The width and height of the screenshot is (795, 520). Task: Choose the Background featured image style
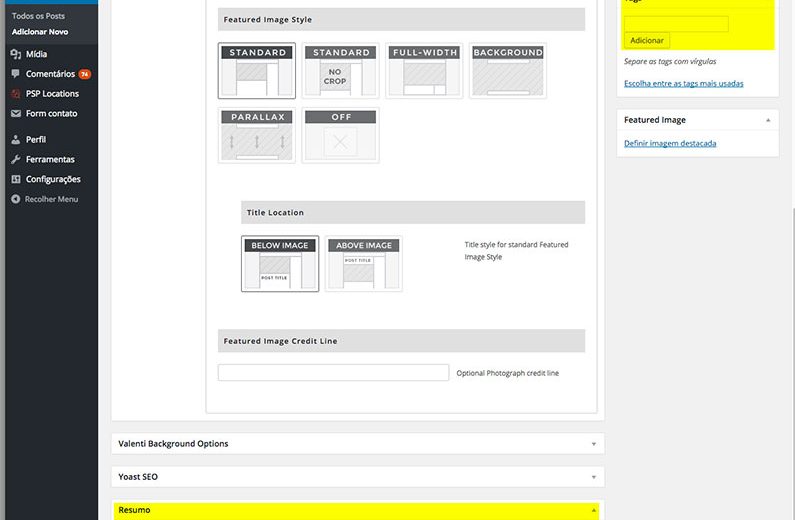(508, 70)
